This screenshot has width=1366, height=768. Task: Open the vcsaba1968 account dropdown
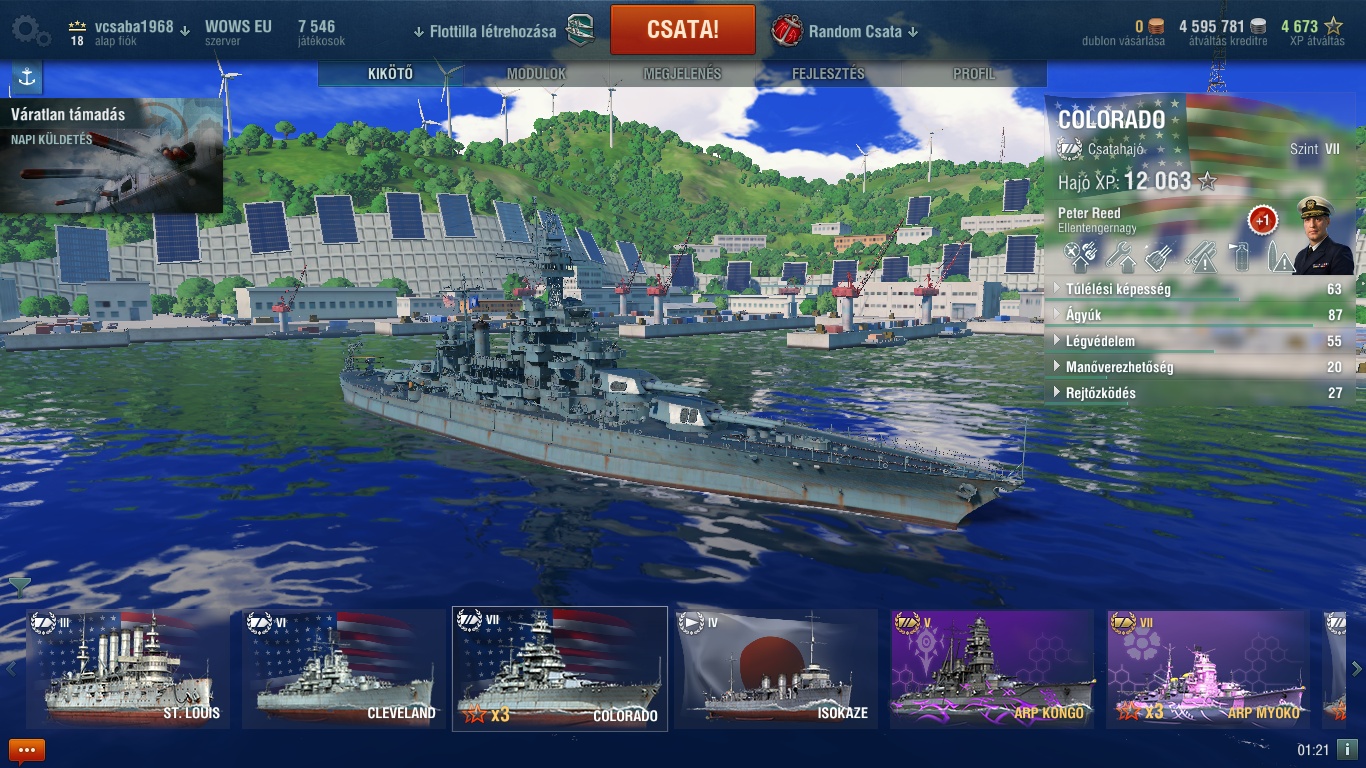(x=142, y=28)
